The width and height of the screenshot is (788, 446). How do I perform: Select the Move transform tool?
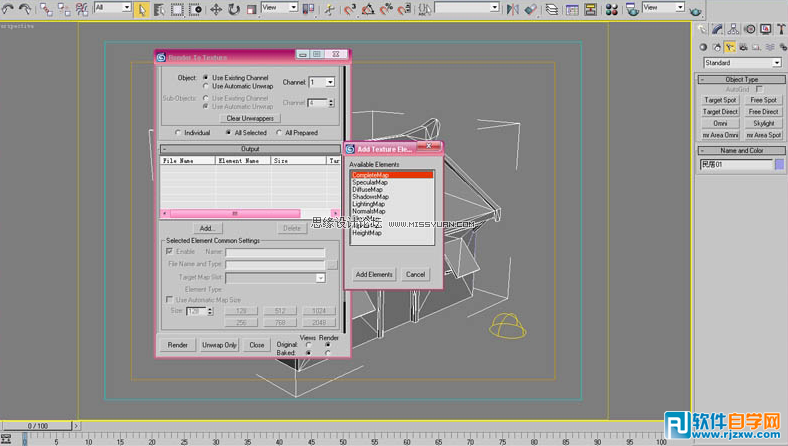(x=215, y=9)
